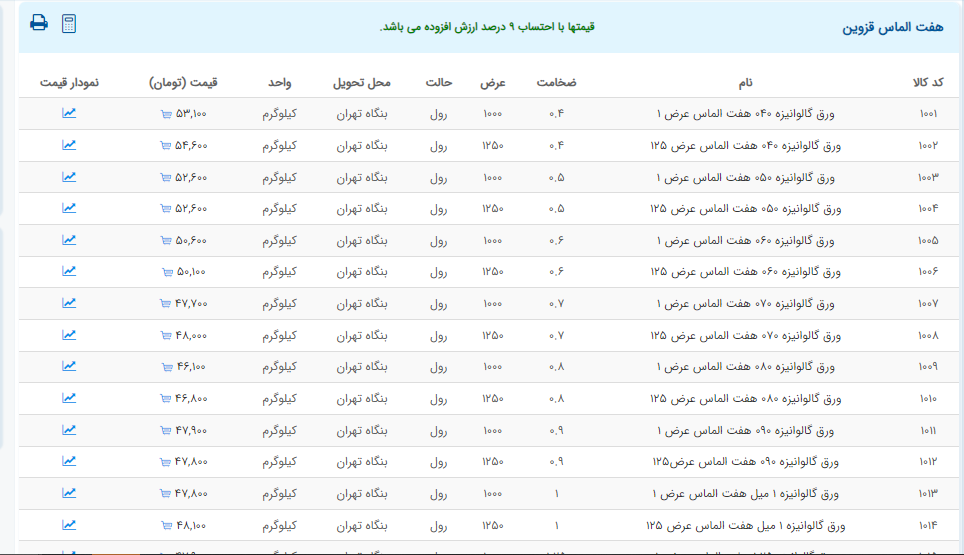Add item priced 54,600 via cart icon
The width and height of the screenshot is (964, 555).
(166, 146)
